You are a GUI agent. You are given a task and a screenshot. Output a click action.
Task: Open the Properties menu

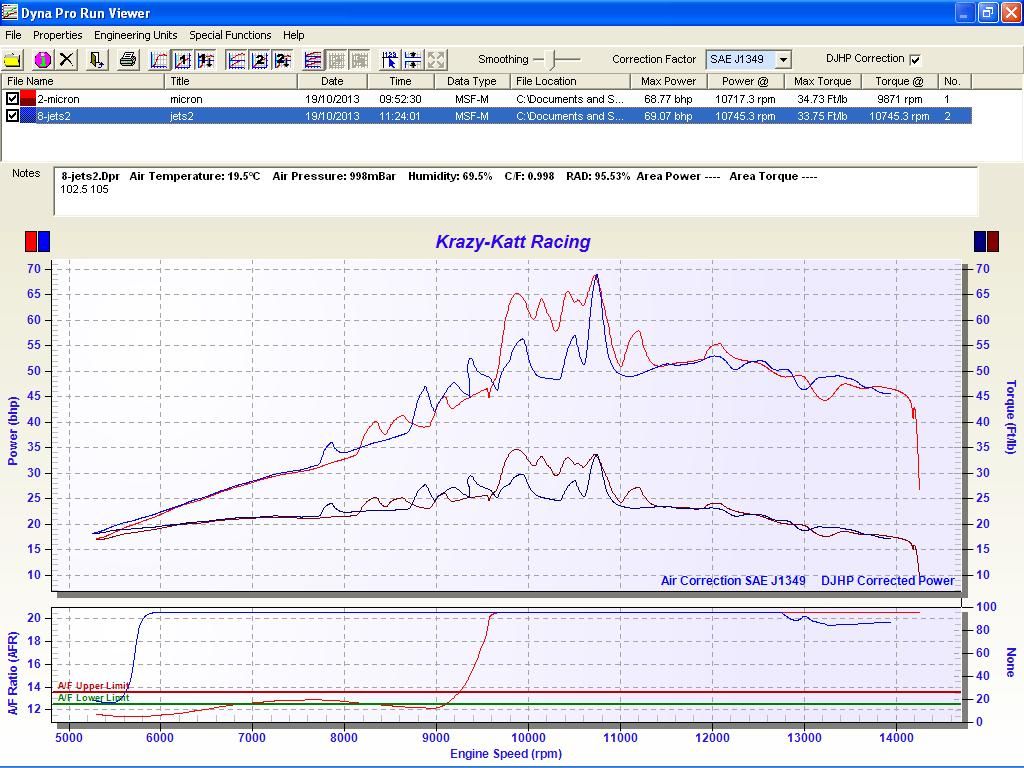[x=57, y=35]
